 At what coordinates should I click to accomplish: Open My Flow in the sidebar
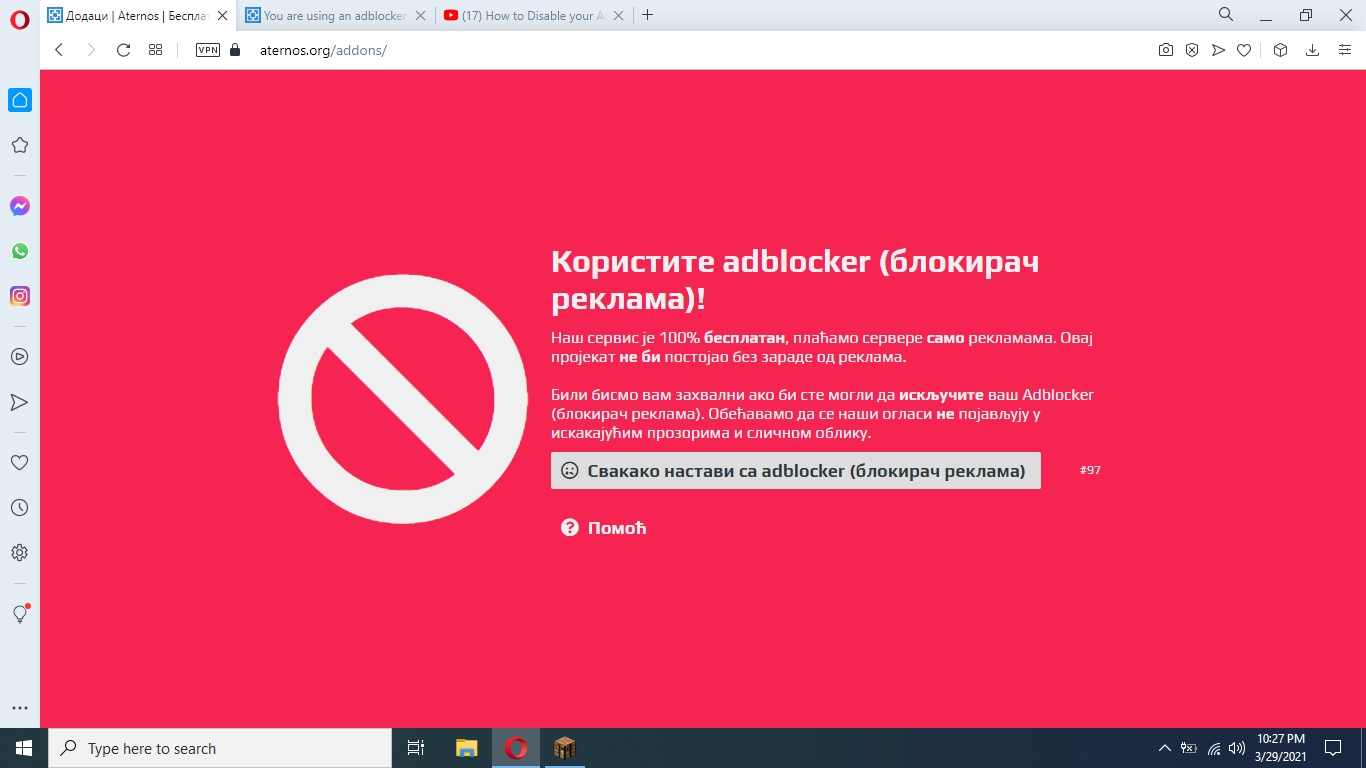pyautogui.click(x=19, y=402)
